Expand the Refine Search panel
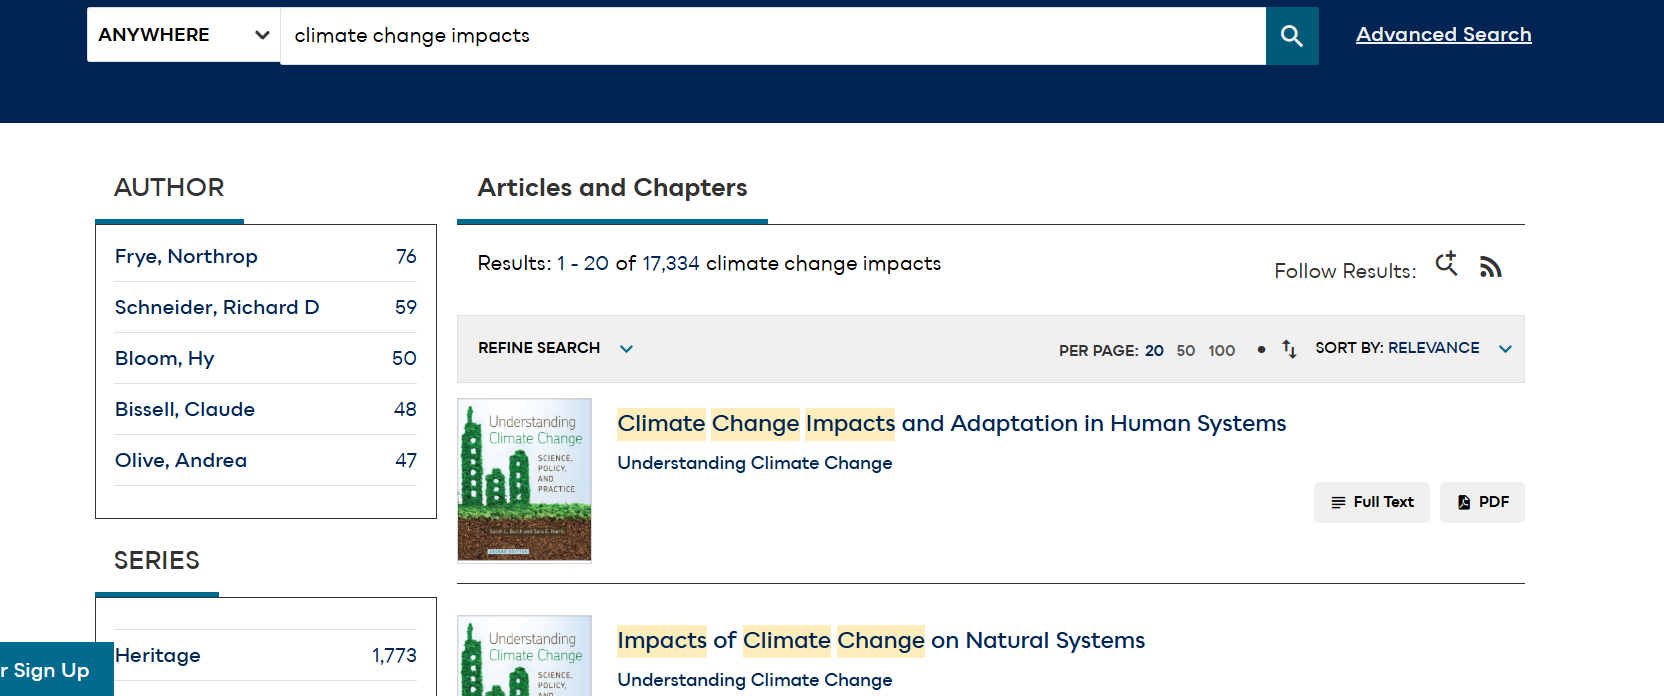Screen dimensions: 1664x696 (555, 348)
